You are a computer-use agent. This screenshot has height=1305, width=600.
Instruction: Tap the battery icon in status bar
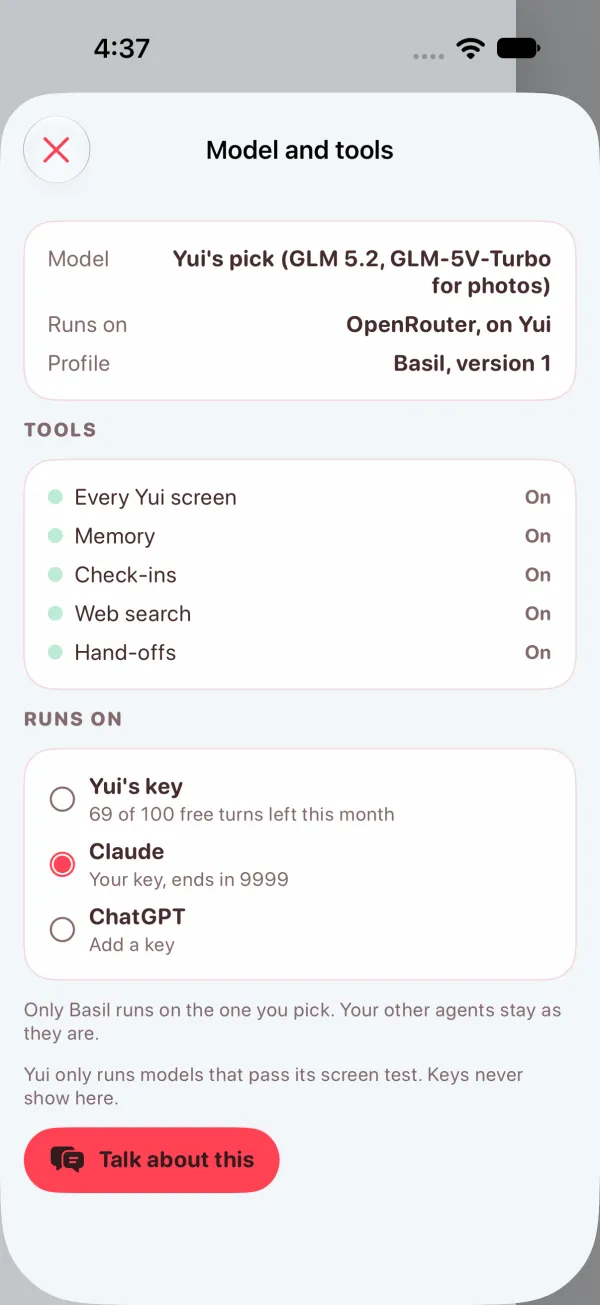click(518, 48)
